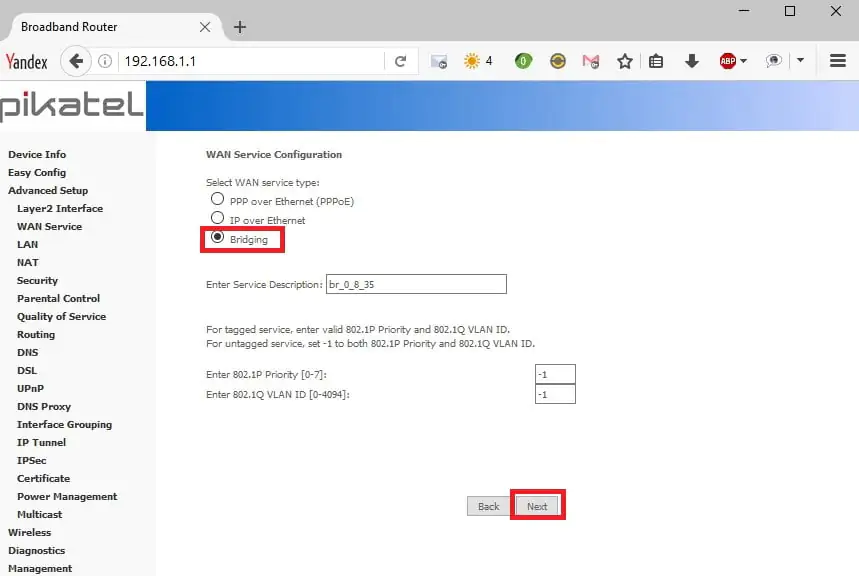Open the bookmarks list icon
The width and height of the screenshot is (859, 576).
point(656,61)
